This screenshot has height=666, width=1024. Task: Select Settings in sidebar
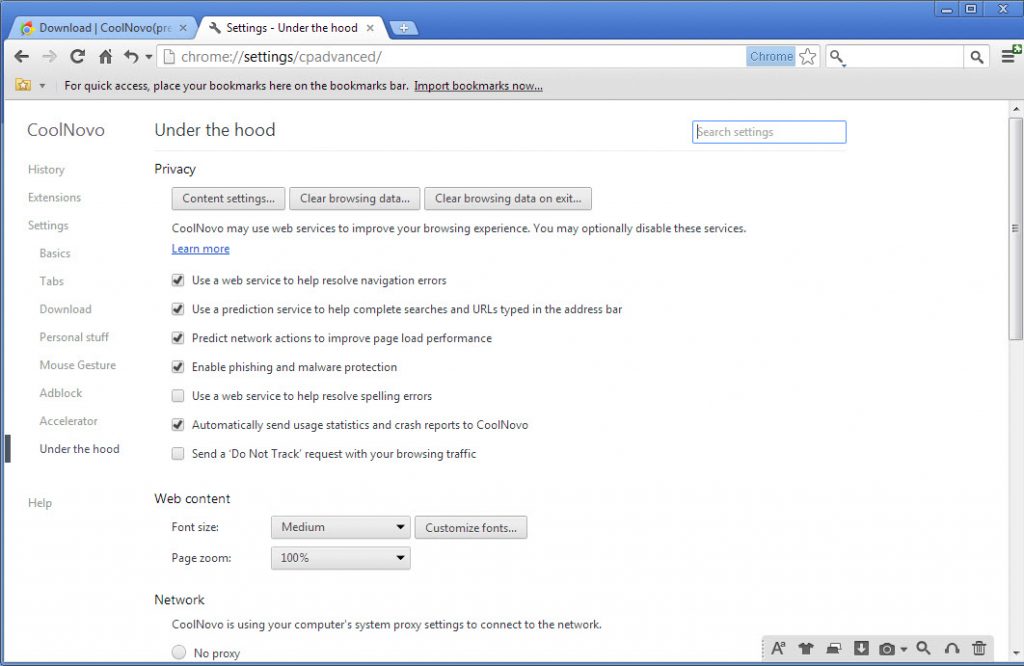click(48, 225)
